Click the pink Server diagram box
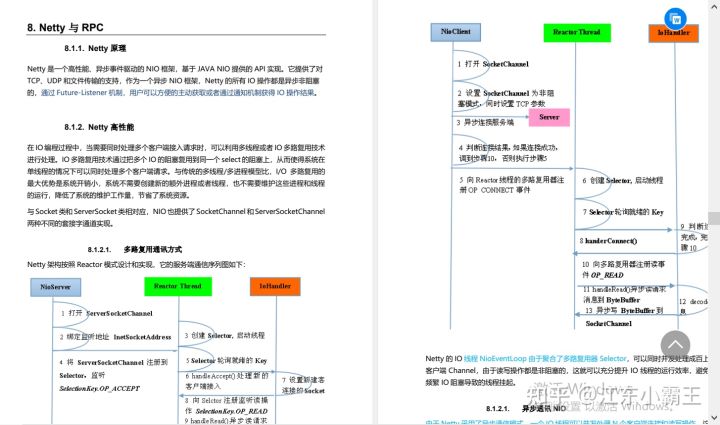The height and width of the screenshot is (425, 720). tap(549, 117)
